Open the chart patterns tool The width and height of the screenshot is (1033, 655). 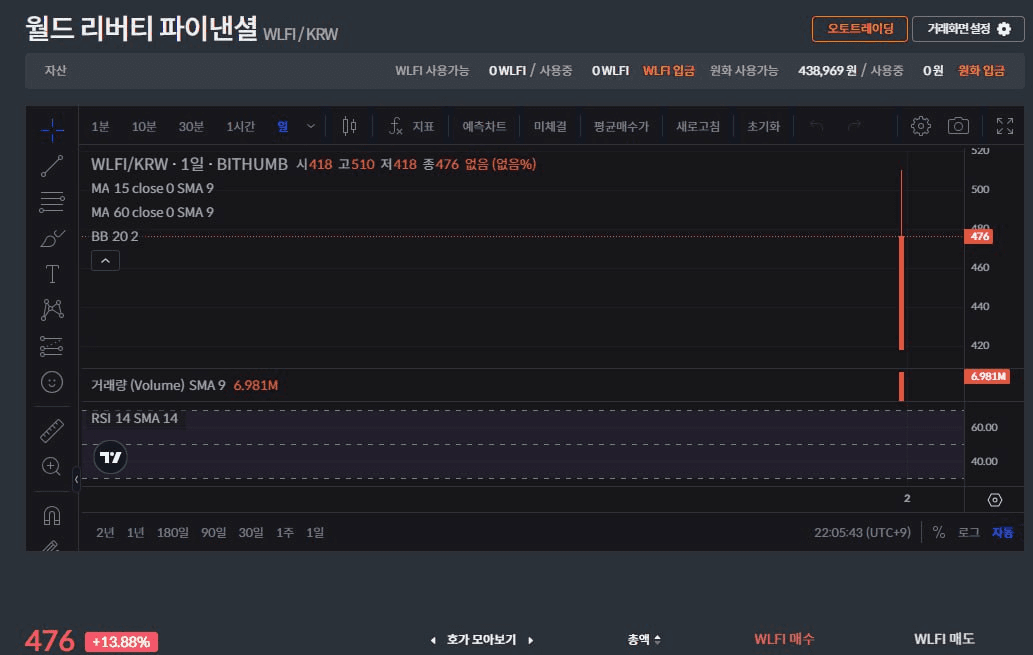52,310
